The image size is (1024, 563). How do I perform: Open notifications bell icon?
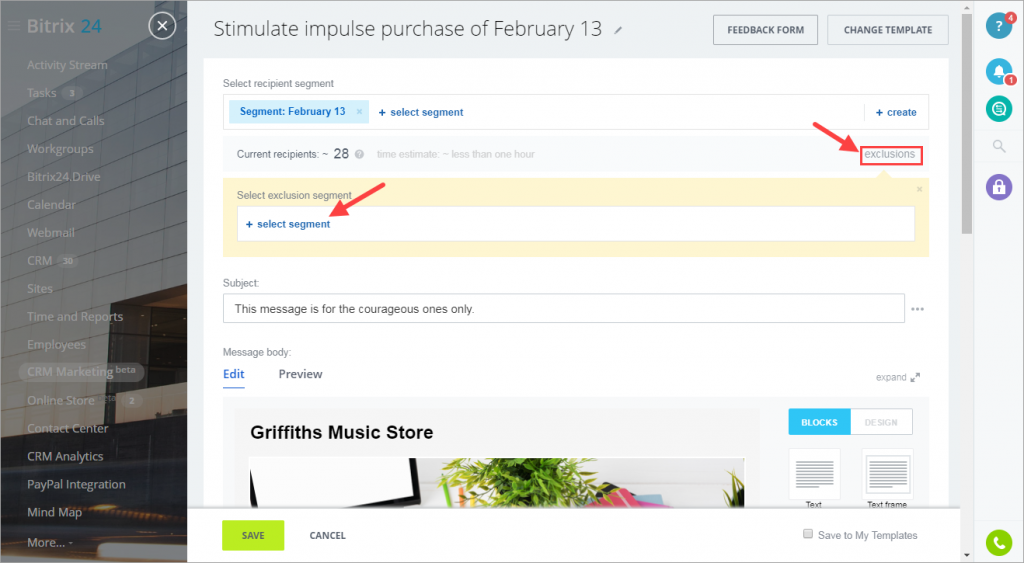pos(999,71)
